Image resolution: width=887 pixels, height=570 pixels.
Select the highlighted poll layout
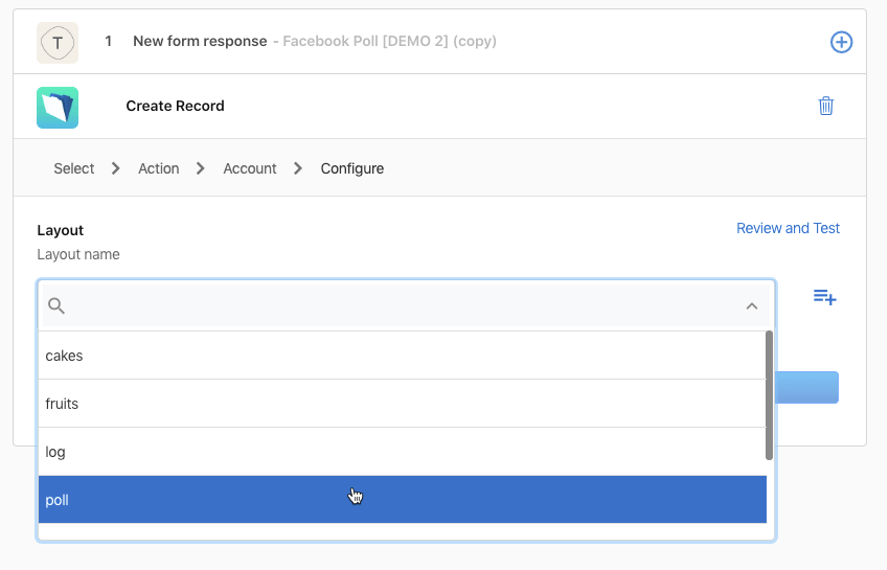[x=402, y=499]
